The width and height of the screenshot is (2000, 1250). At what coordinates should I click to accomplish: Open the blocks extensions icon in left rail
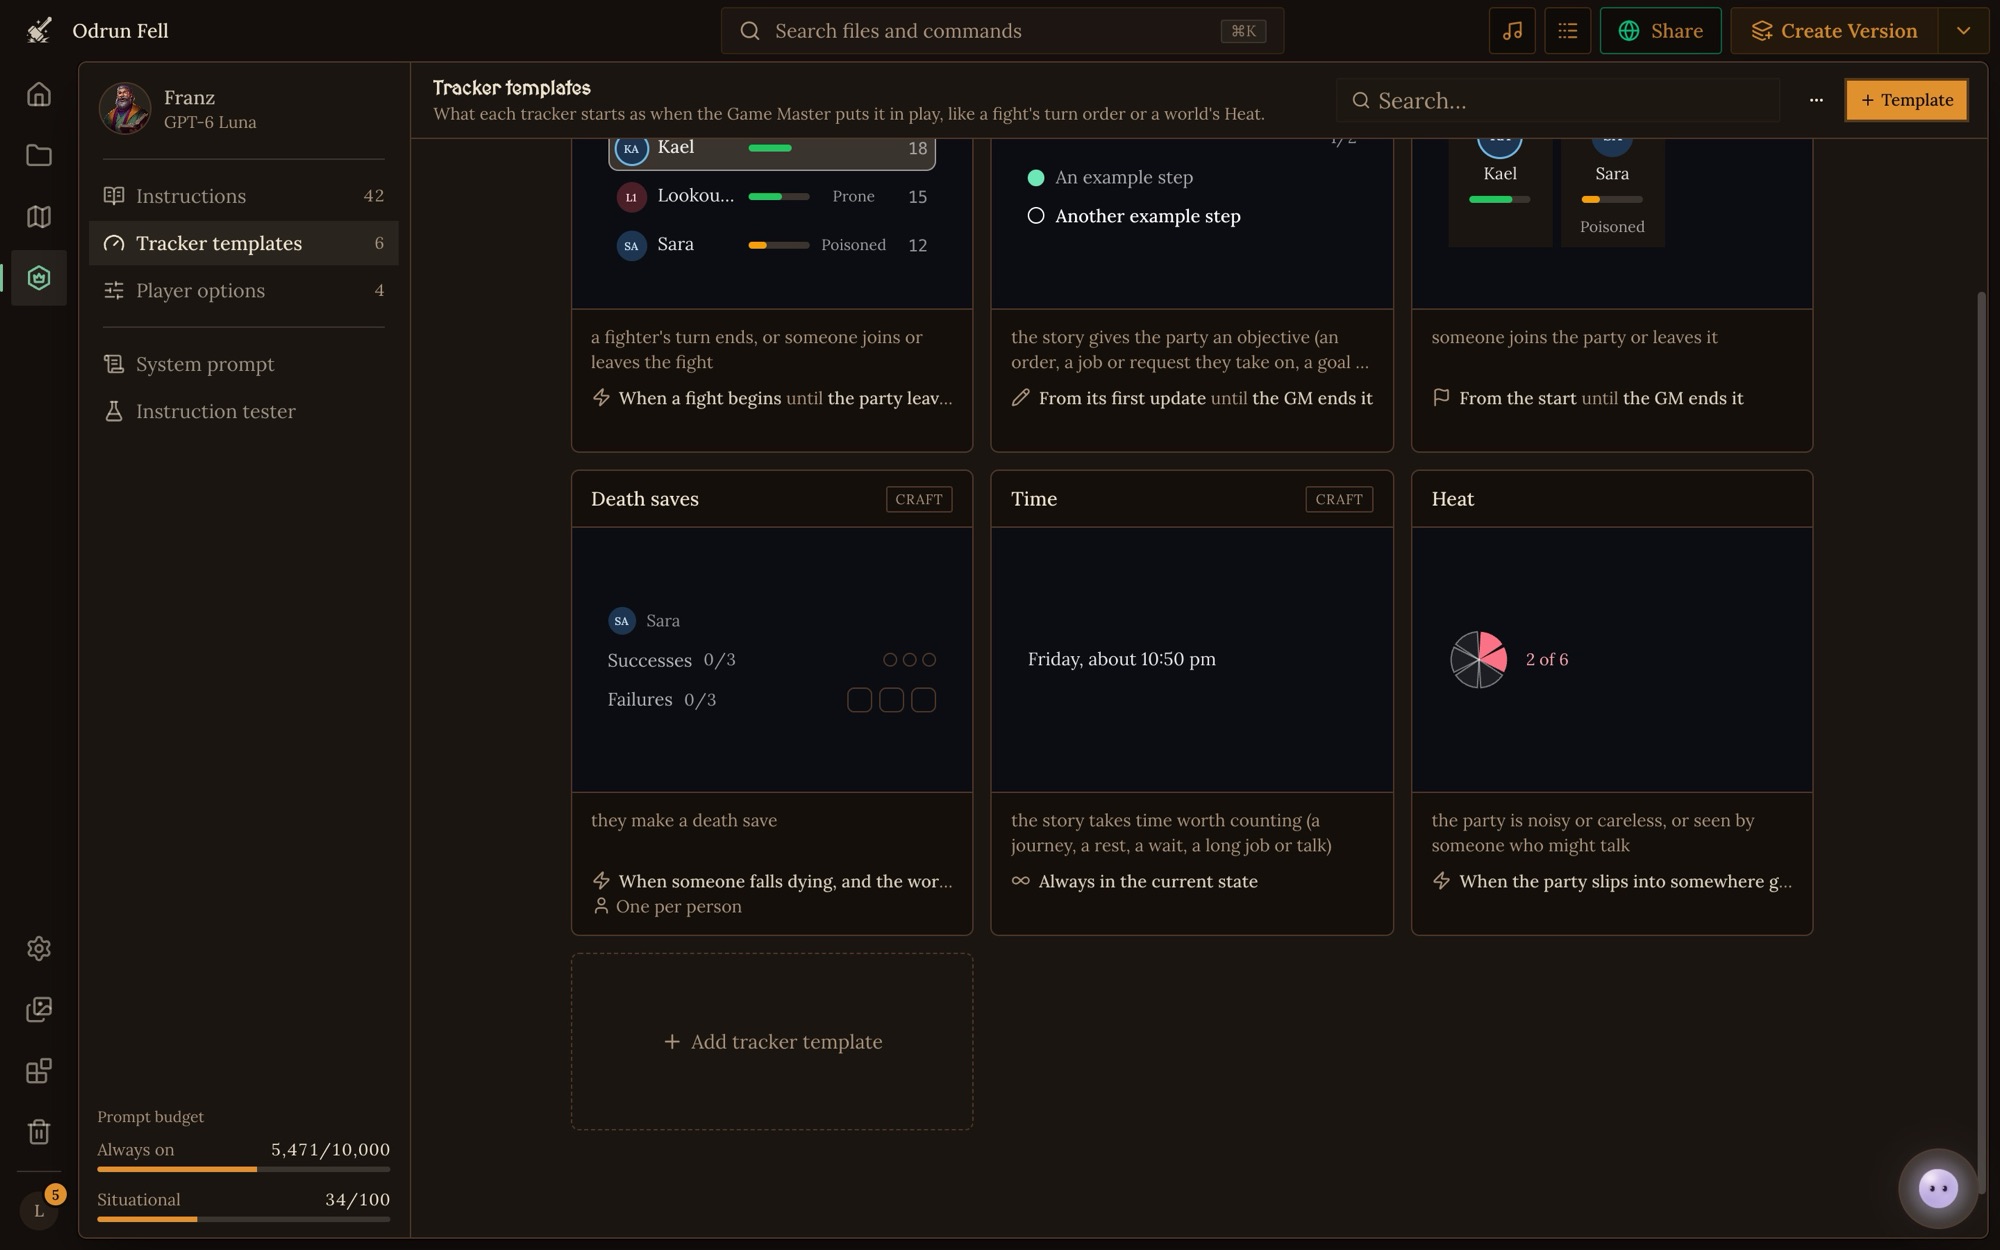click(39, 1071)
